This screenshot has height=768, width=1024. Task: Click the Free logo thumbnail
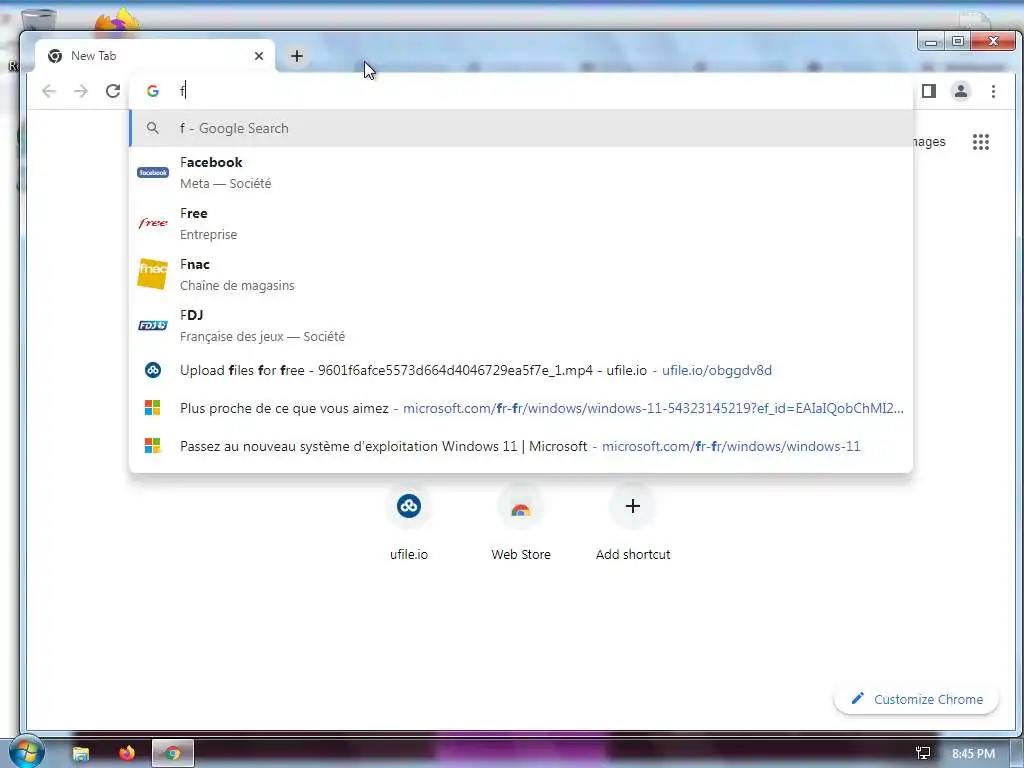153,223
